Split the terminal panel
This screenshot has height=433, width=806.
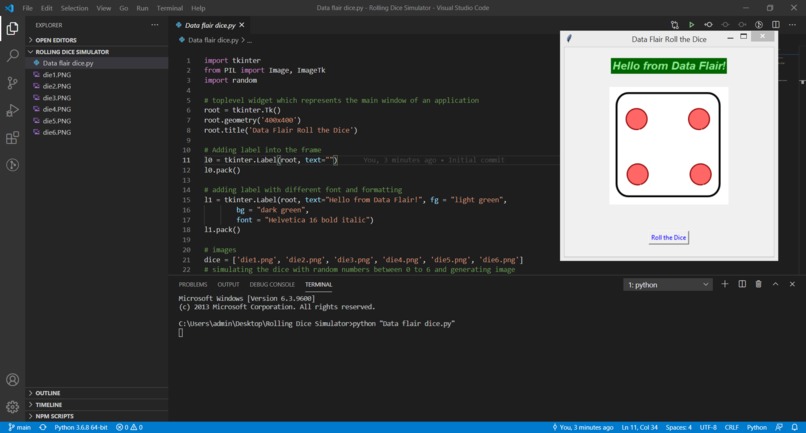(742, 284)
